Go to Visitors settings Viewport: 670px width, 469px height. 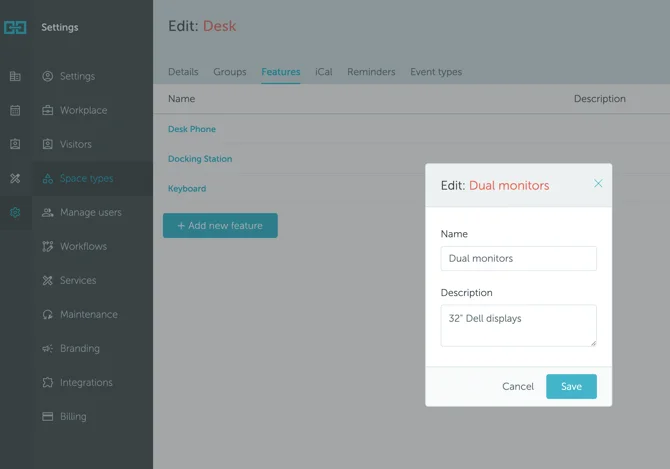(x=75, y=144)
